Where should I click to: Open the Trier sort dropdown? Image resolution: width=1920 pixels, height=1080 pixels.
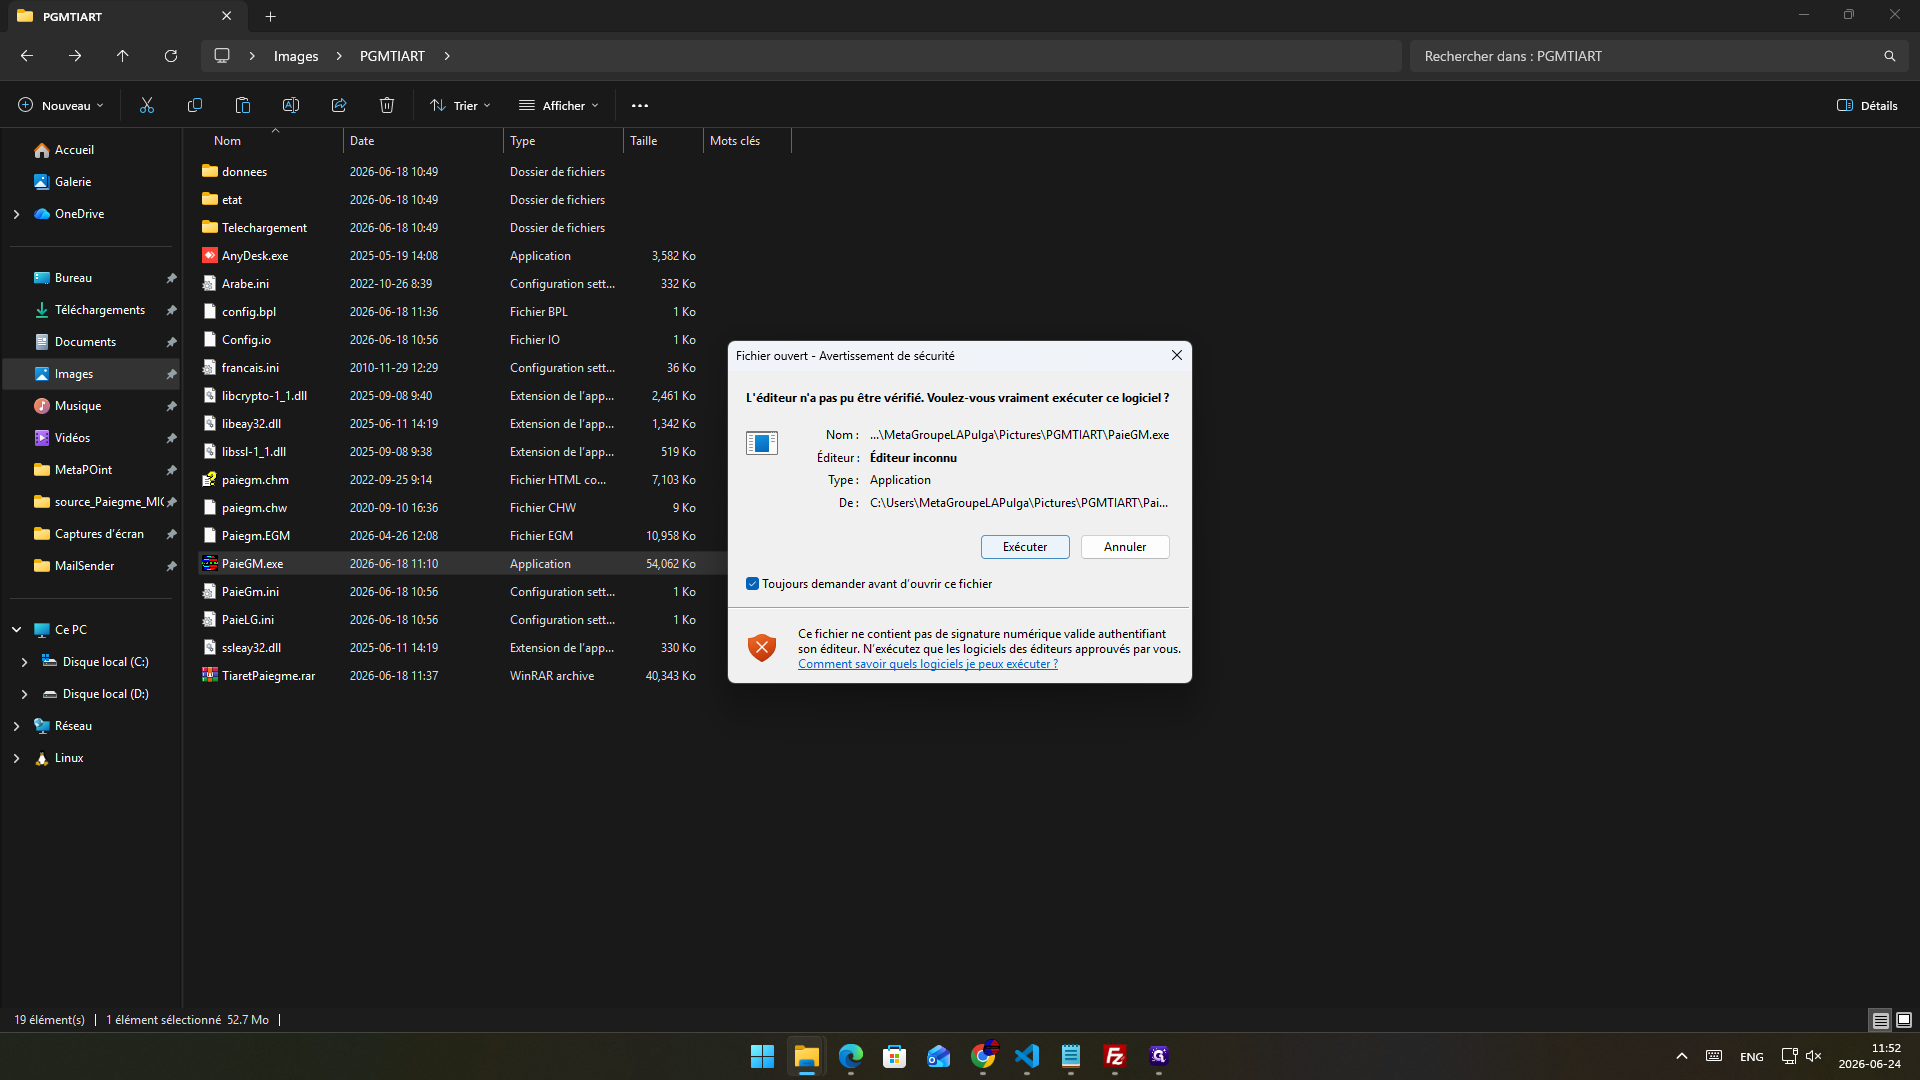tap(460, 105)
